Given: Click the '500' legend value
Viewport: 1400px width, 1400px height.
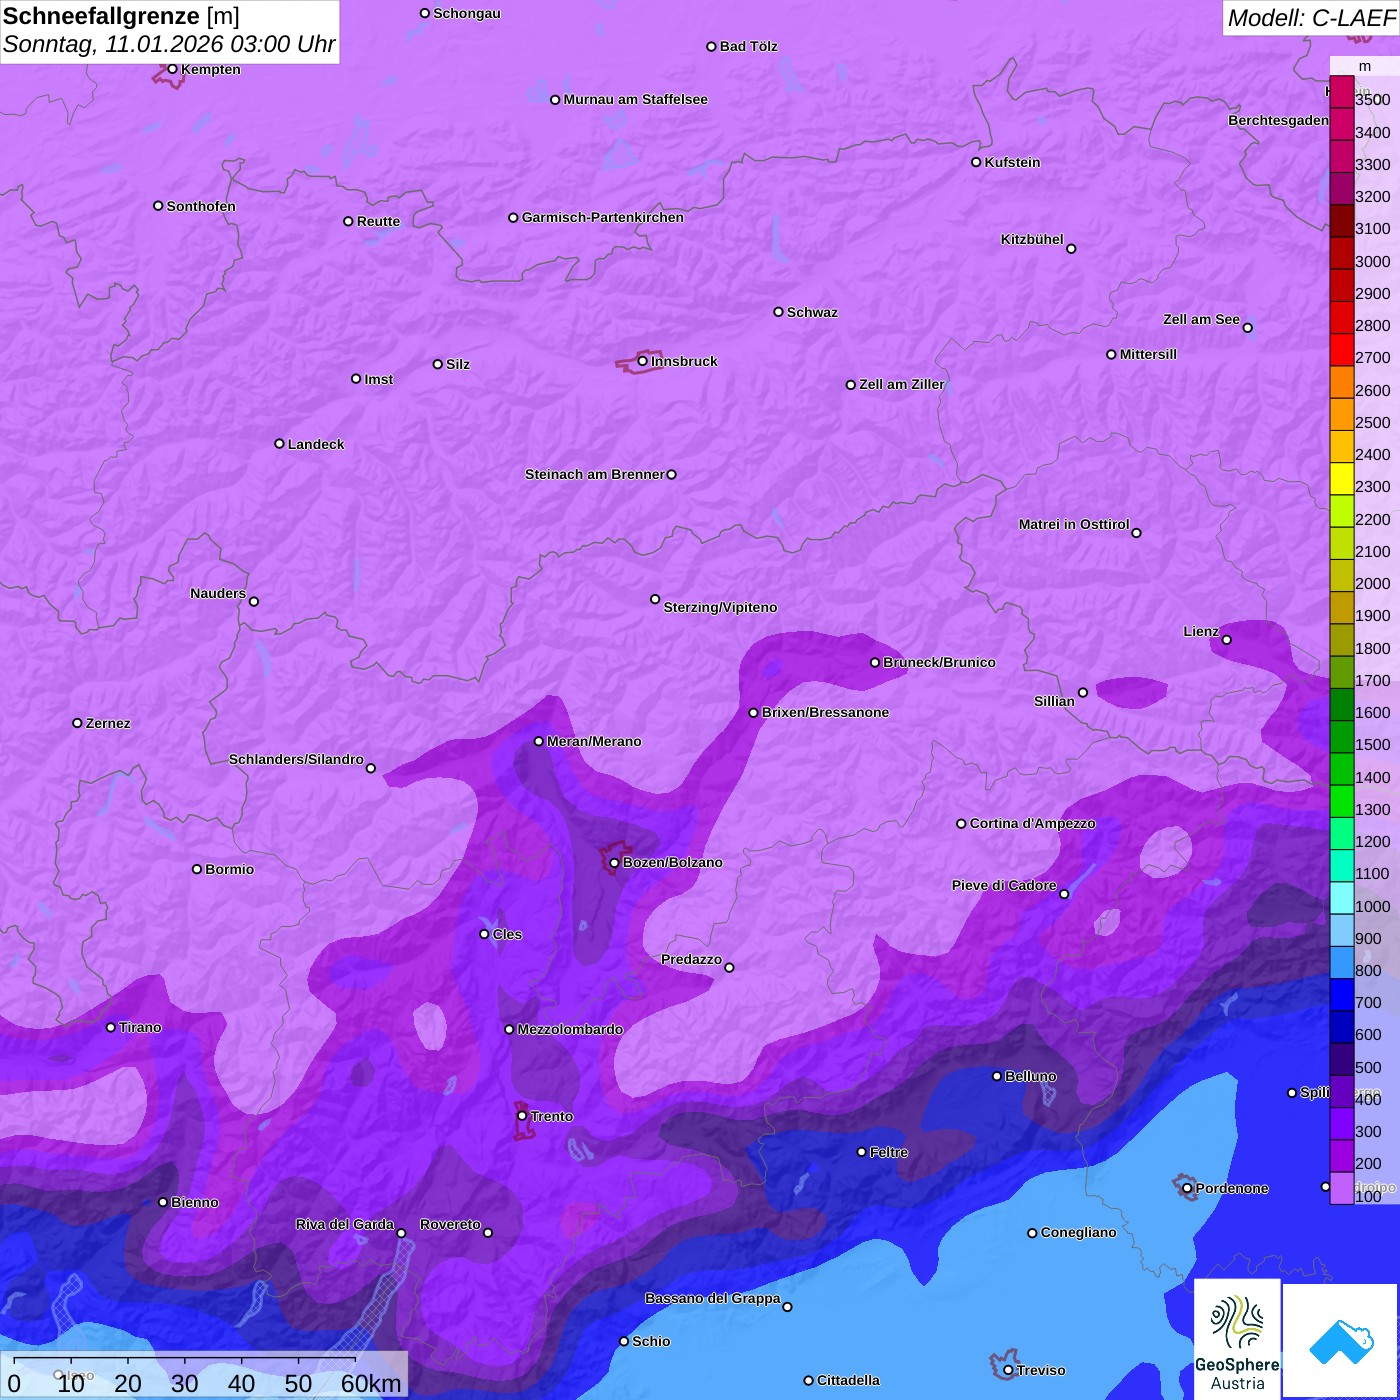Looking at the screenshot, I should [1368, 1067].
